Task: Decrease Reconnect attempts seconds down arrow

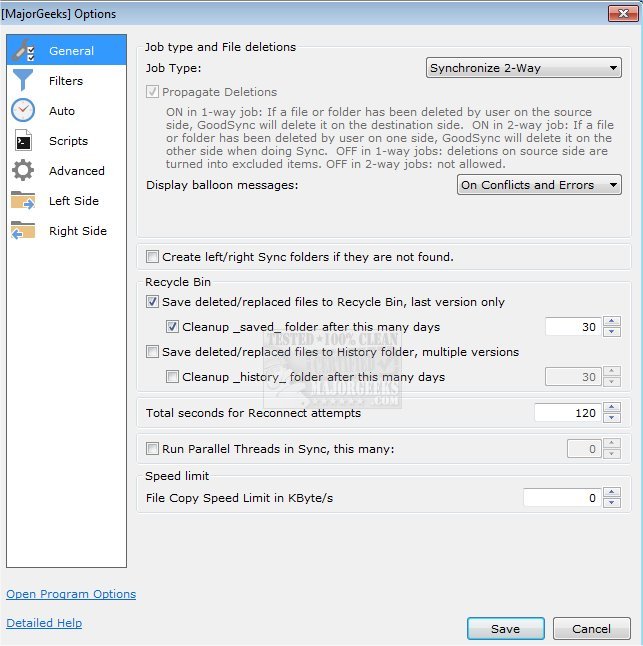Action: [x=612, y=418]
